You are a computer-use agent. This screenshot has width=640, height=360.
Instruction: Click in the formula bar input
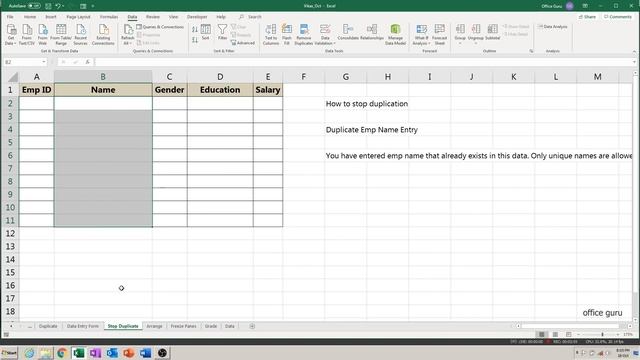[363, 62]
